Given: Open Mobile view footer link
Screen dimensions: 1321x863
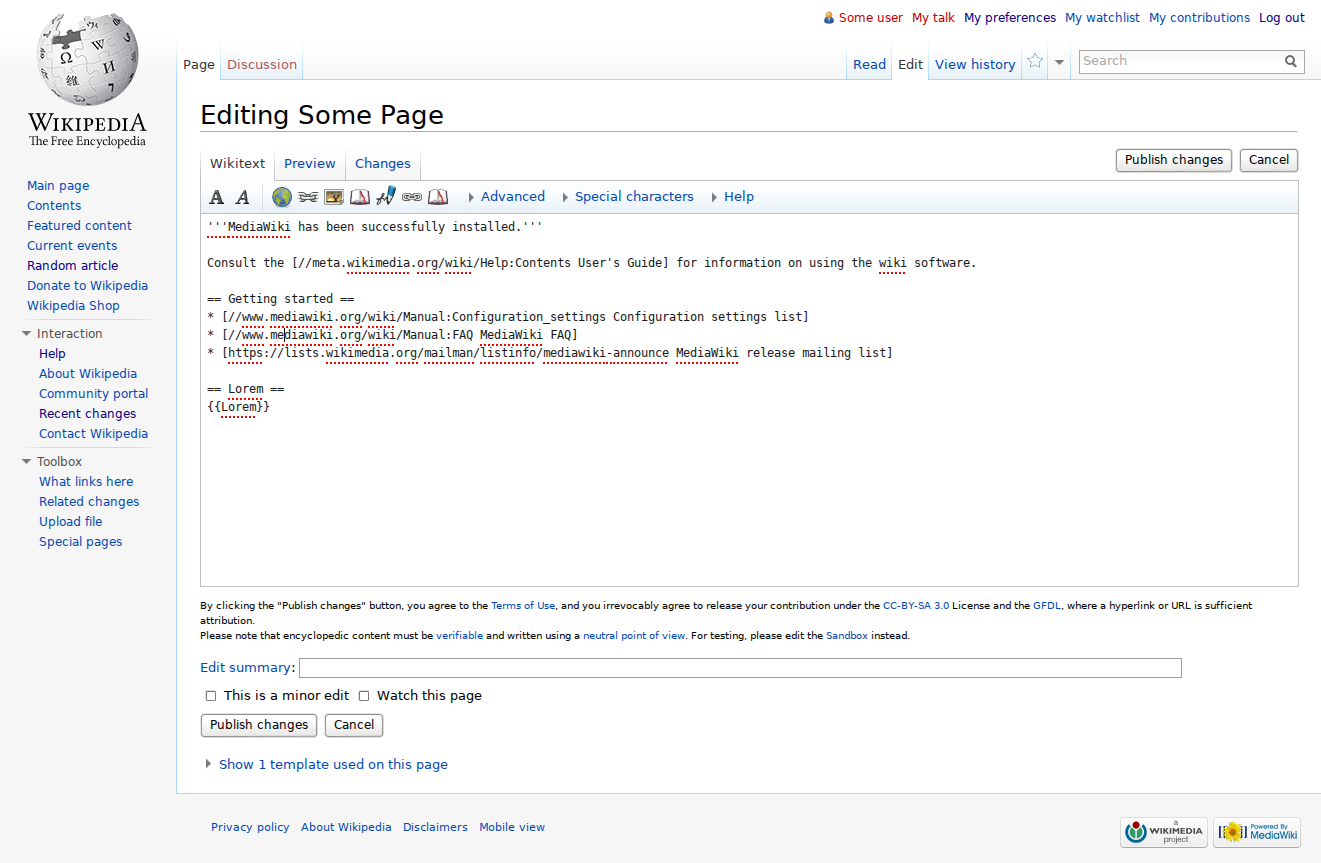Looking at the screenshot, I should (512, 828).
